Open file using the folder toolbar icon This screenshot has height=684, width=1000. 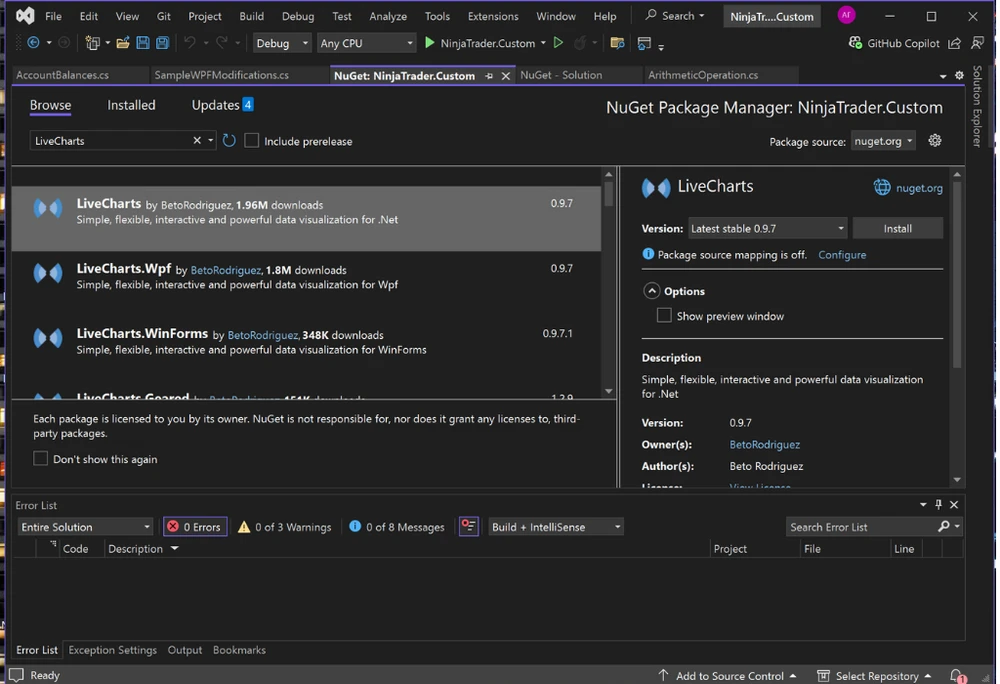click(122, 43)
